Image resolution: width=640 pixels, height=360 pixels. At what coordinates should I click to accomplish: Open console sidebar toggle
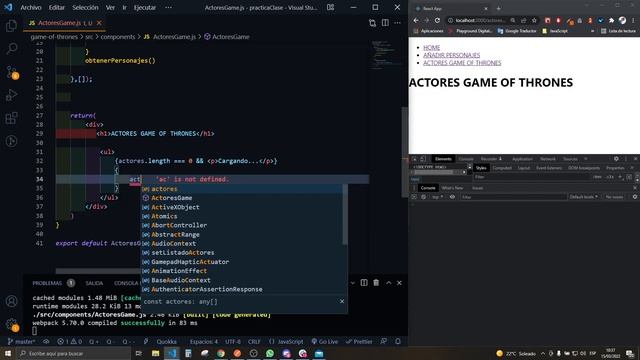(414, 197)
